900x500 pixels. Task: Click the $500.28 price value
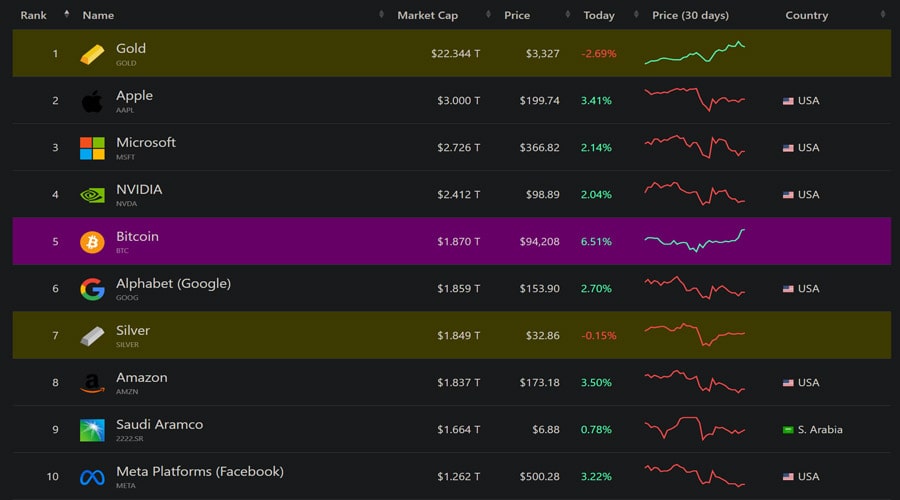point(540,477)
